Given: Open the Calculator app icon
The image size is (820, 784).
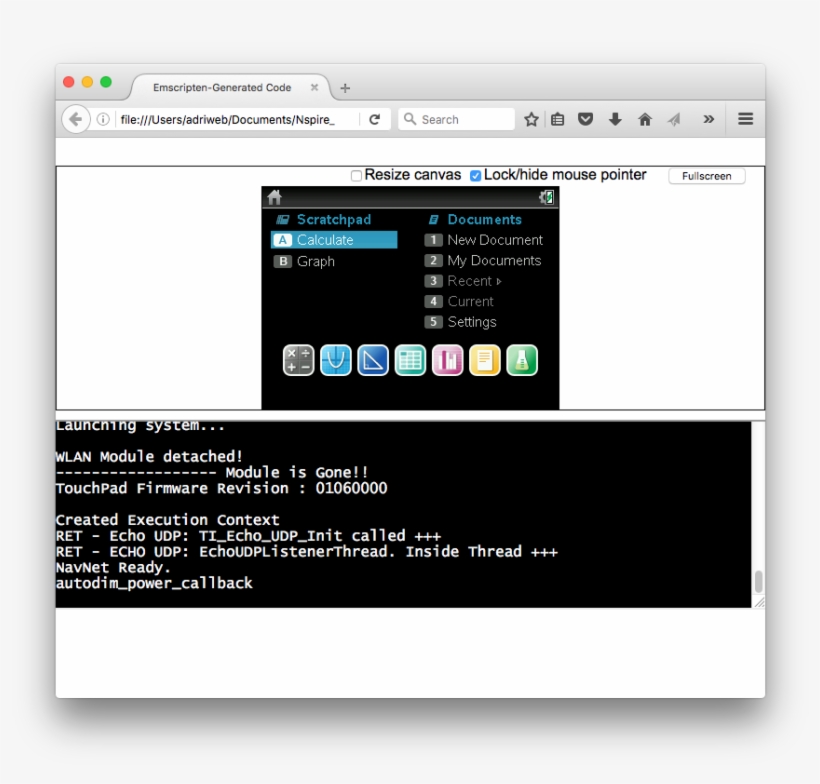Looking at the screenshot, I should coord(298,360).
